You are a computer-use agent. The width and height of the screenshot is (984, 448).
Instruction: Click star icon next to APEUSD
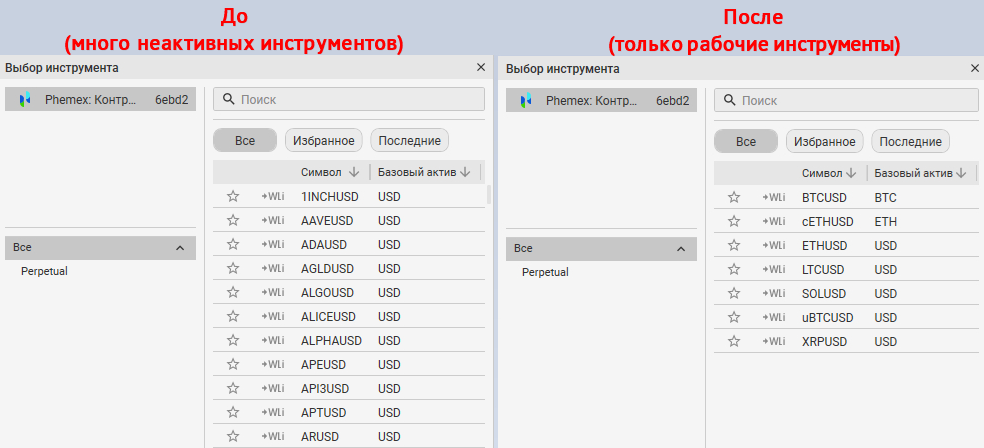click(233, 365)
